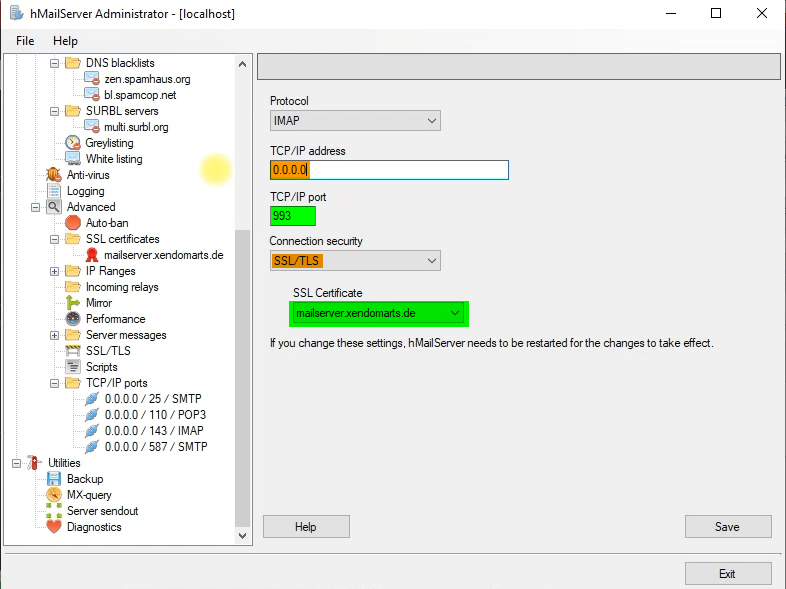Click the Server sendout icon
The height and width of the screenshot is (589, 786).
[54, 511]
